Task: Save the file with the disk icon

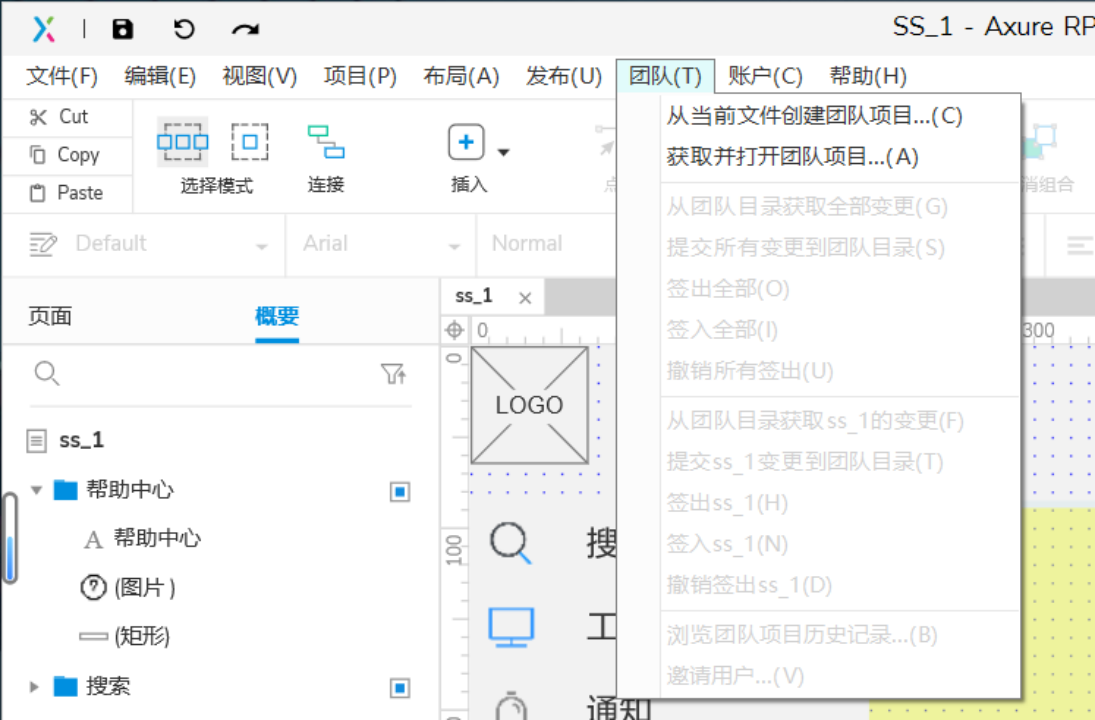Action: [x=123, y=29]
